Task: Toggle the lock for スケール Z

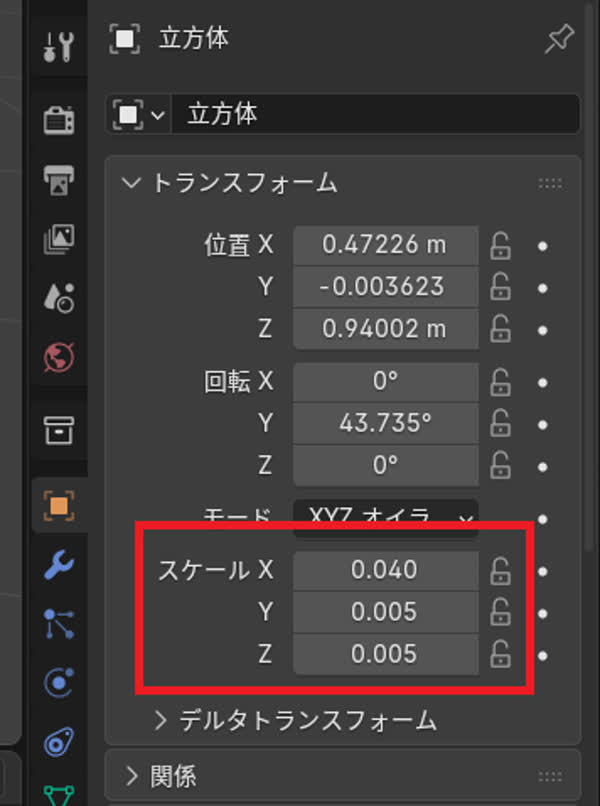Action: tap(500, 654)
